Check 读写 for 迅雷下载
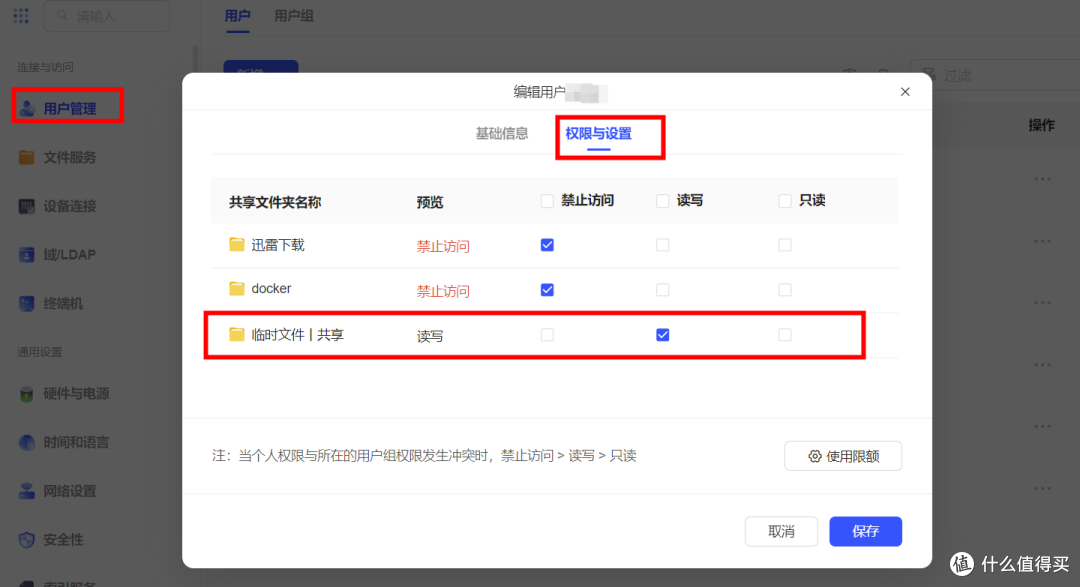Viewport: 1080px width, 587px height. pos(663,245)
